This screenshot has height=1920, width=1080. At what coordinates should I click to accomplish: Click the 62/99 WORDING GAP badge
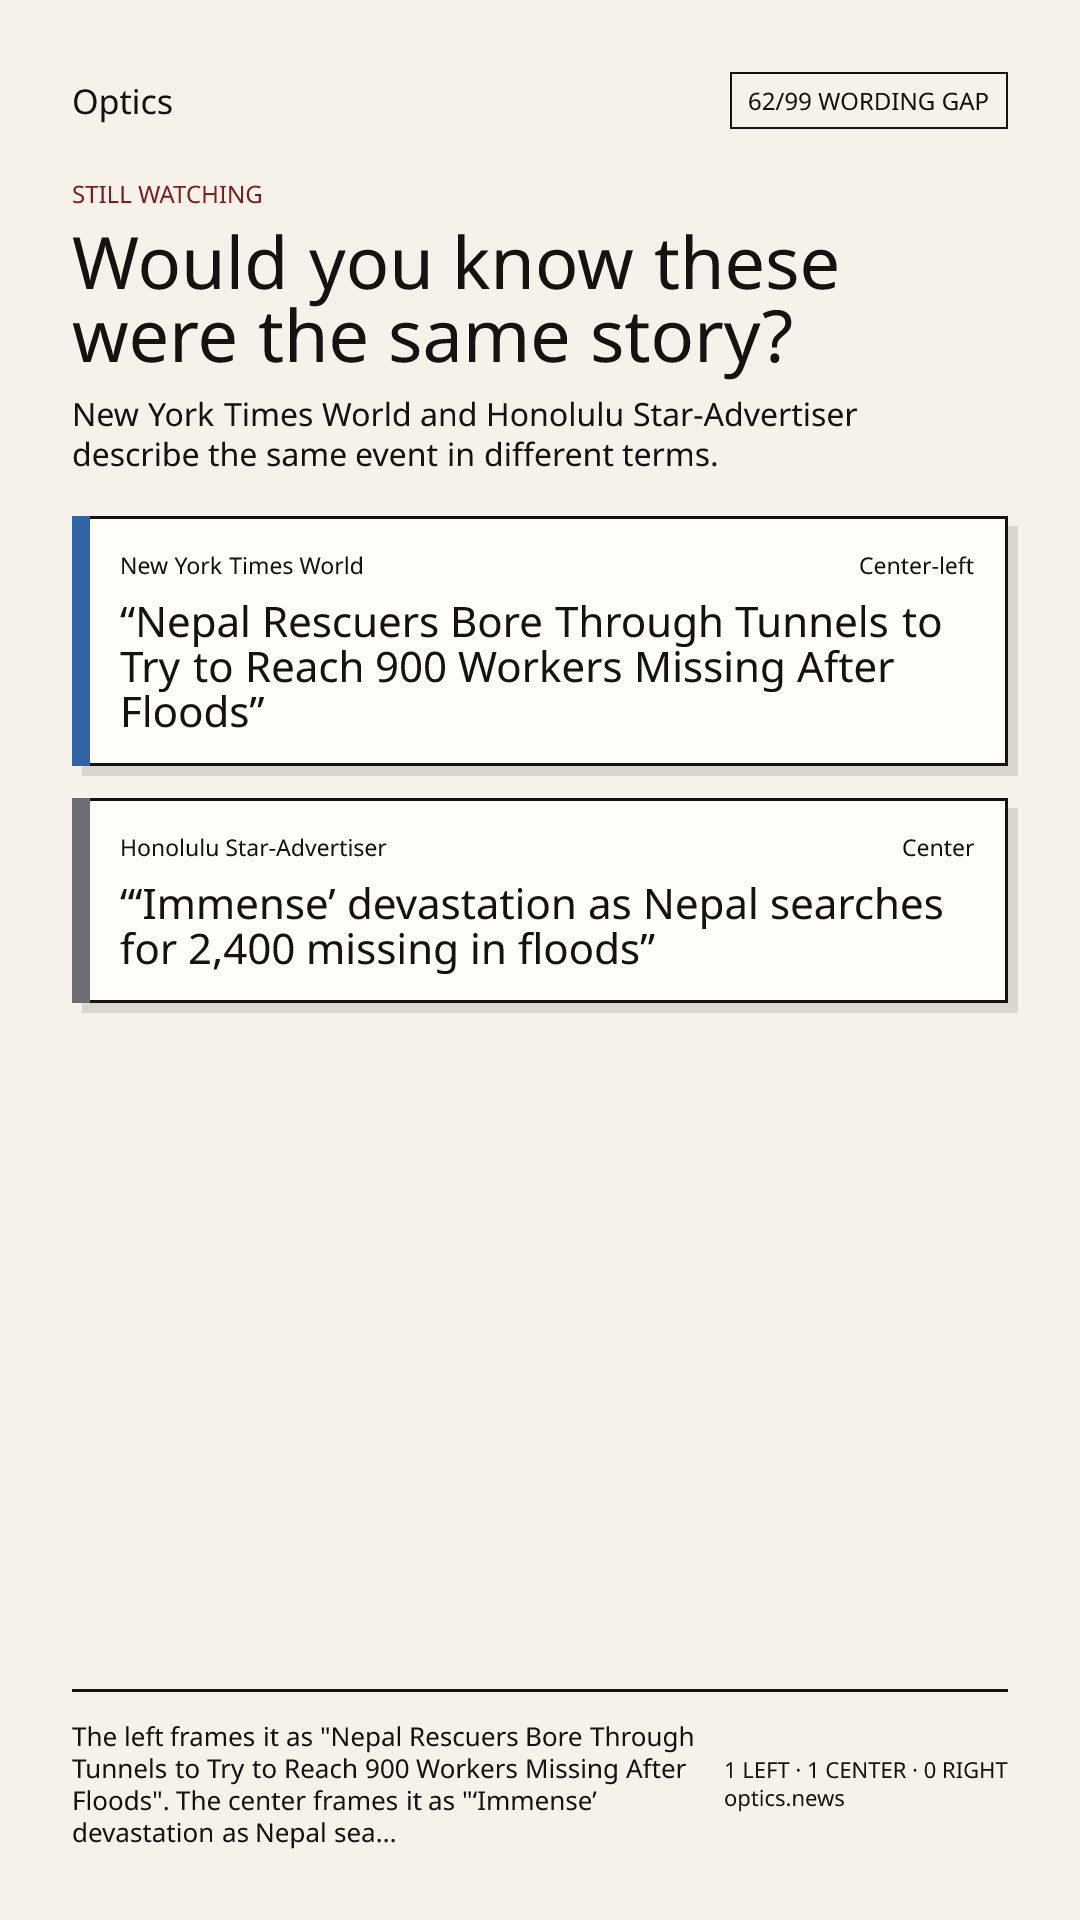point(868,101)
